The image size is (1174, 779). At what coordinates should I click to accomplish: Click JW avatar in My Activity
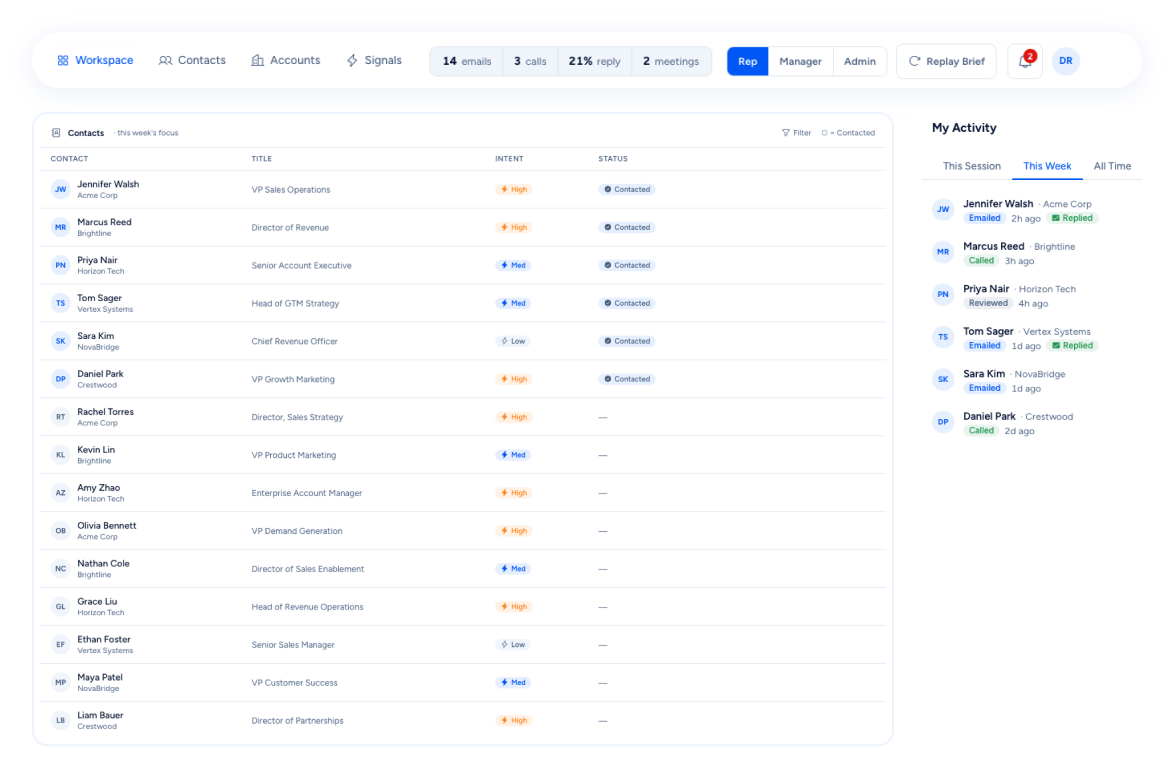tap(943, 210)
